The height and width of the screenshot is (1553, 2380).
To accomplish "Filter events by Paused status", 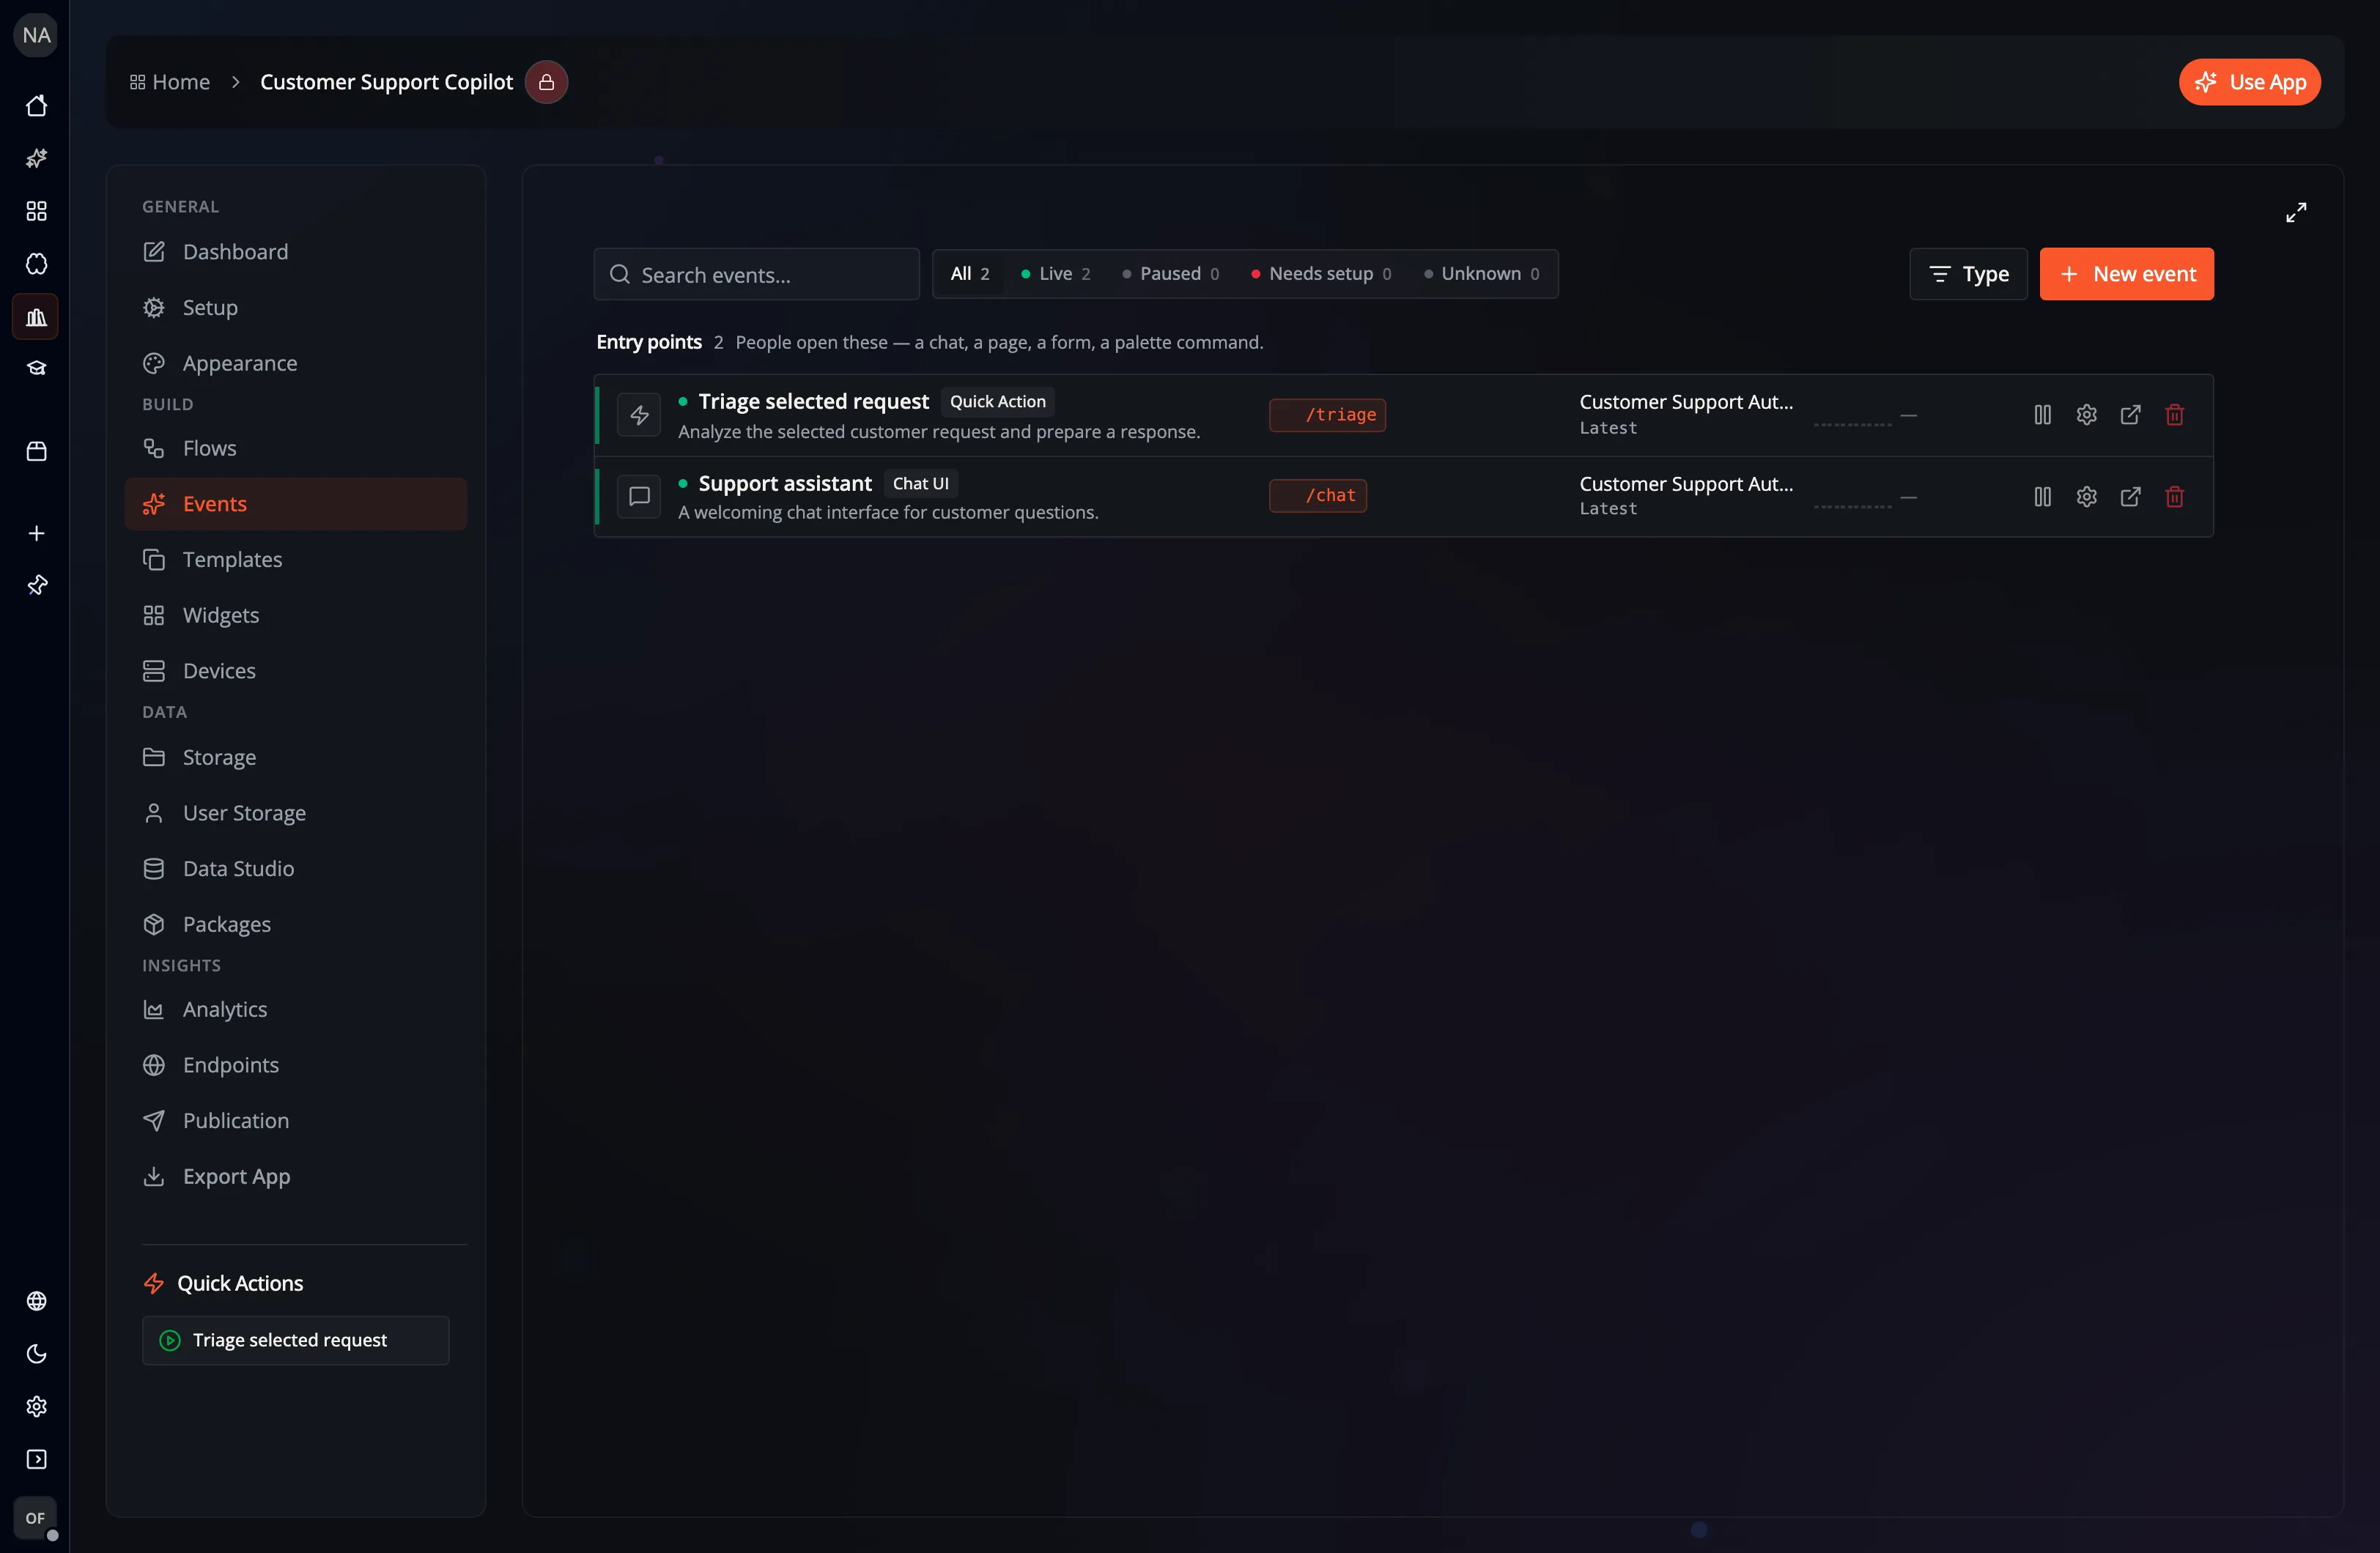I will [x=1170, y=274].
